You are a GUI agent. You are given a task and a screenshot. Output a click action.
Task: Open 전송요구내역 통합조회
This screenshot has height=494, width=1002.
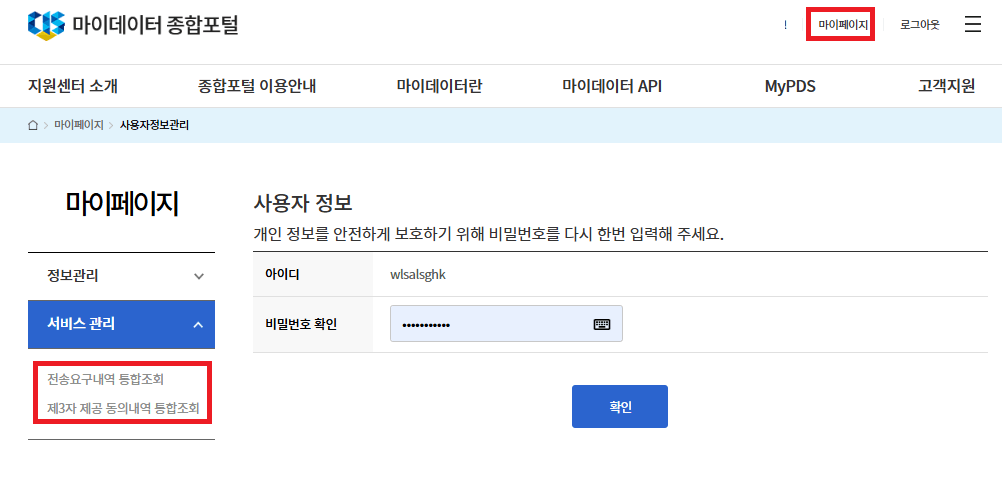(105, 380)
